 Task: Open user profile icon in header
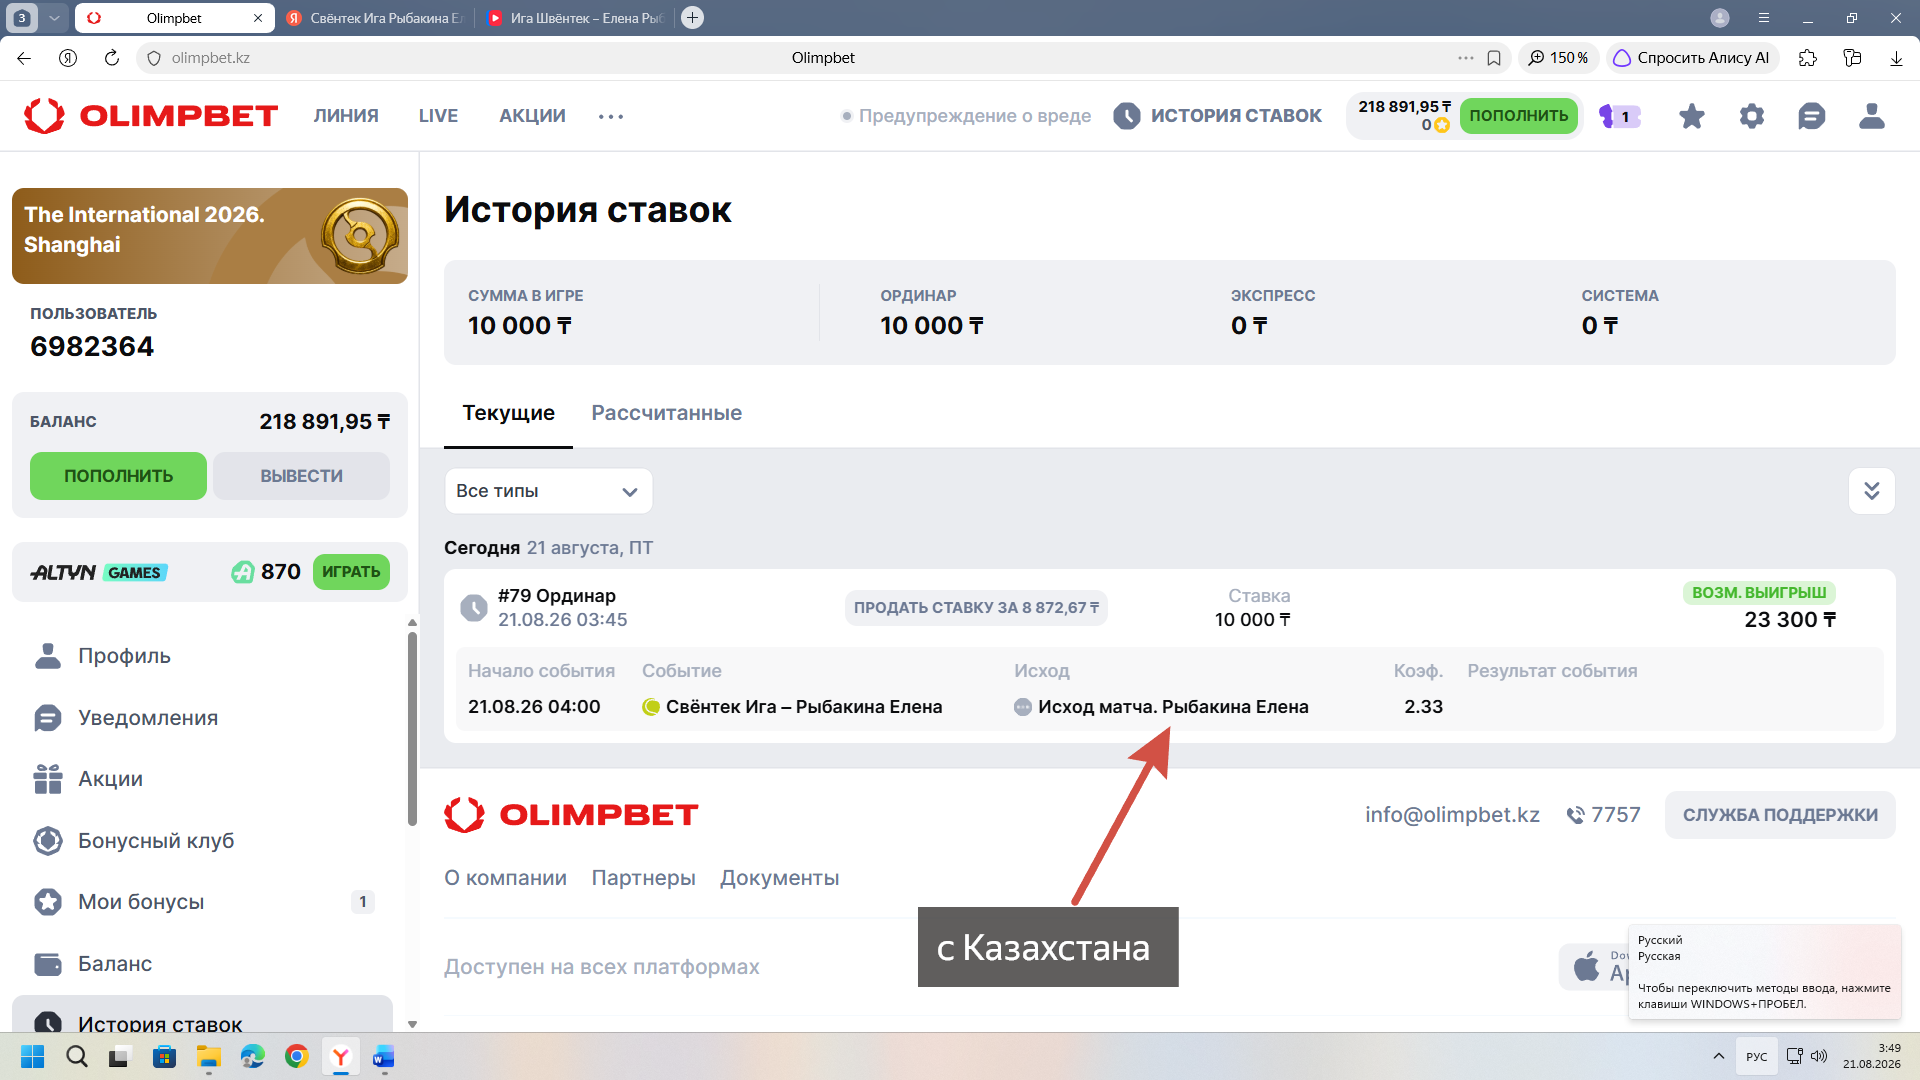pyautogui.click(x=1871, y=116)
